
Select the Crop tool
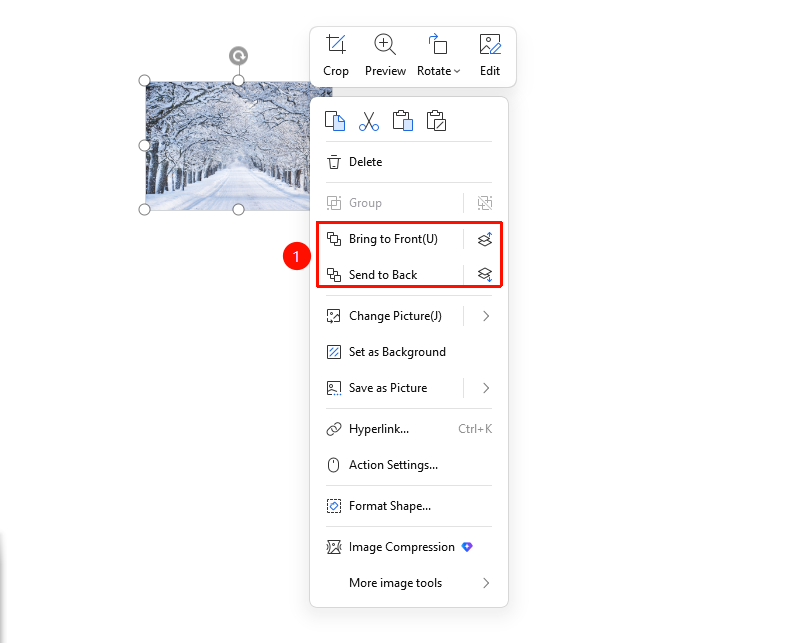click(336, 56)
